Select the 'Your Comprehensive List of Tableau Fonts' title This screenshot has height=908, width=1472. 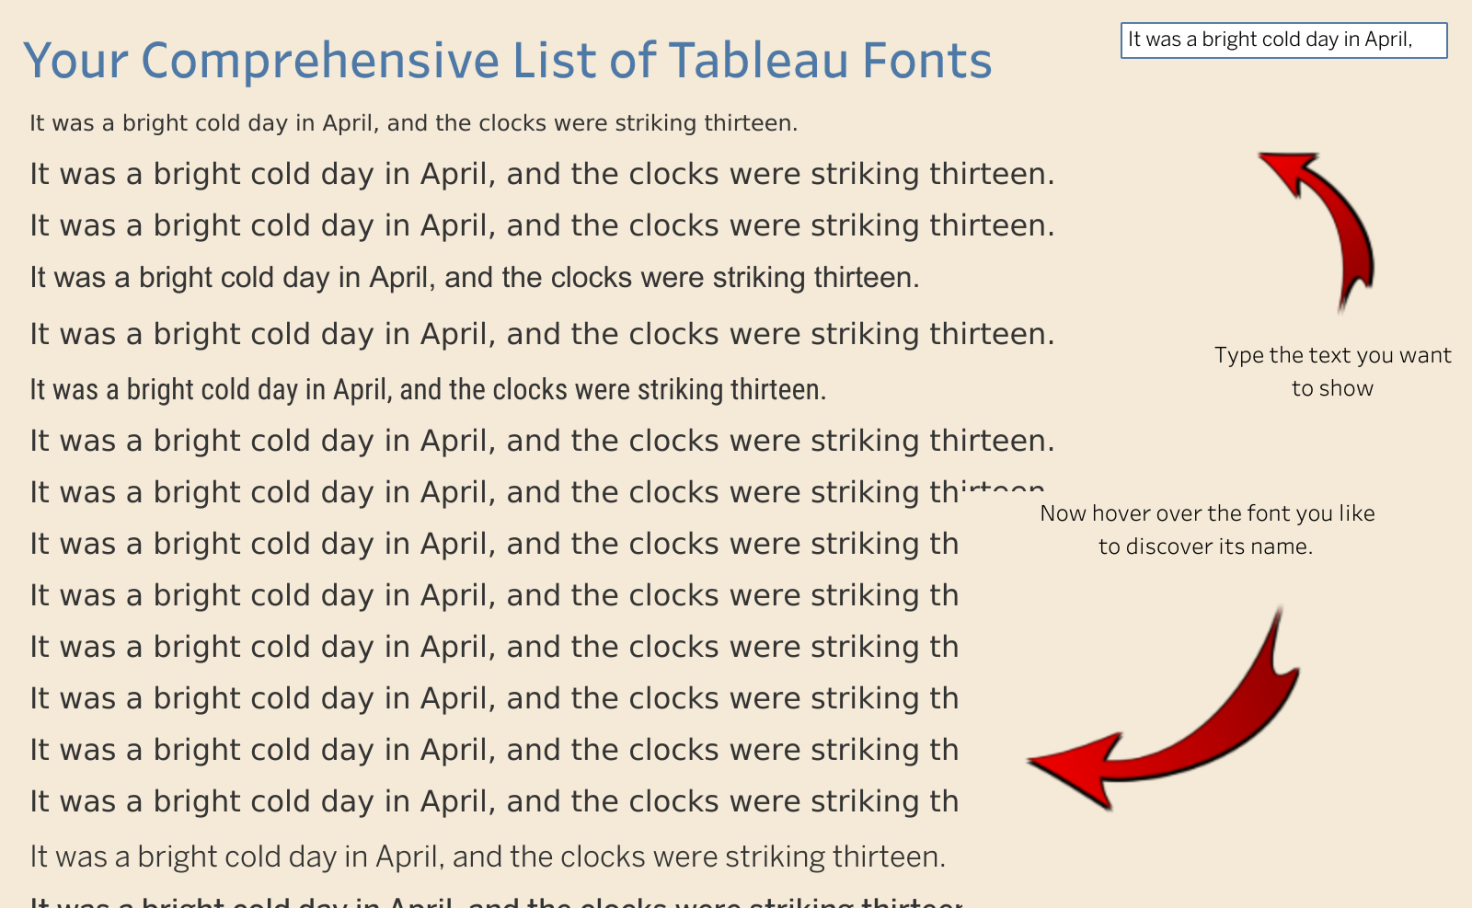(507, 61)
